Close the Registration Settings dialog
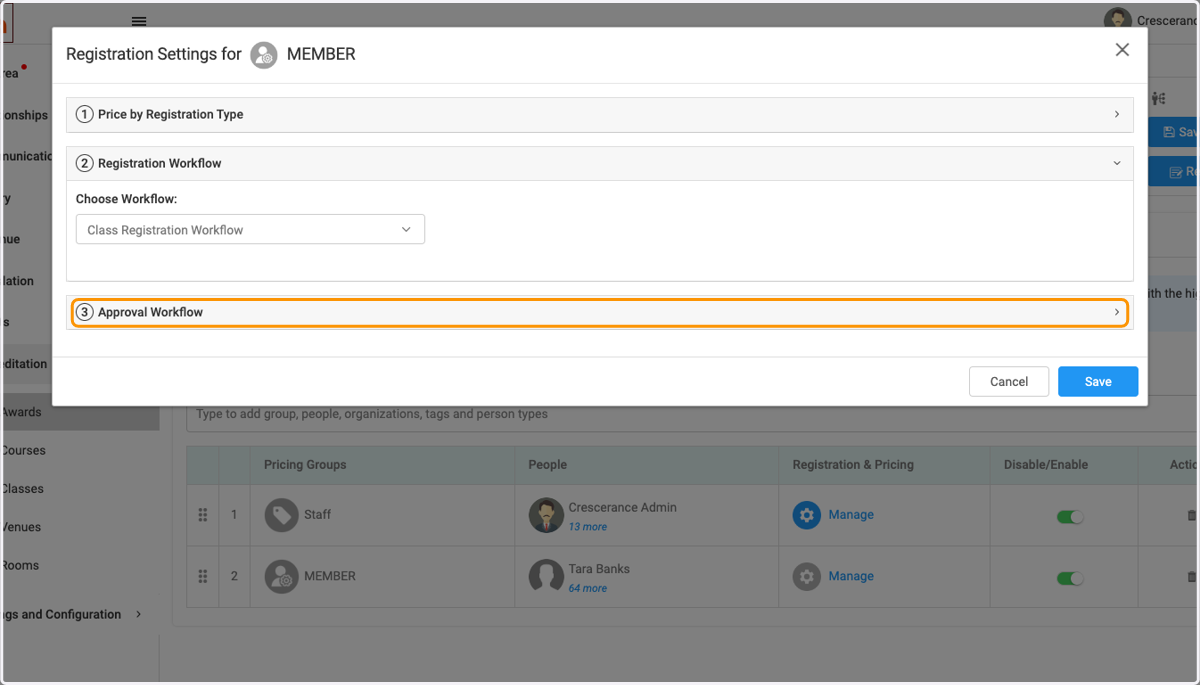 click(x=1122, y=50)
